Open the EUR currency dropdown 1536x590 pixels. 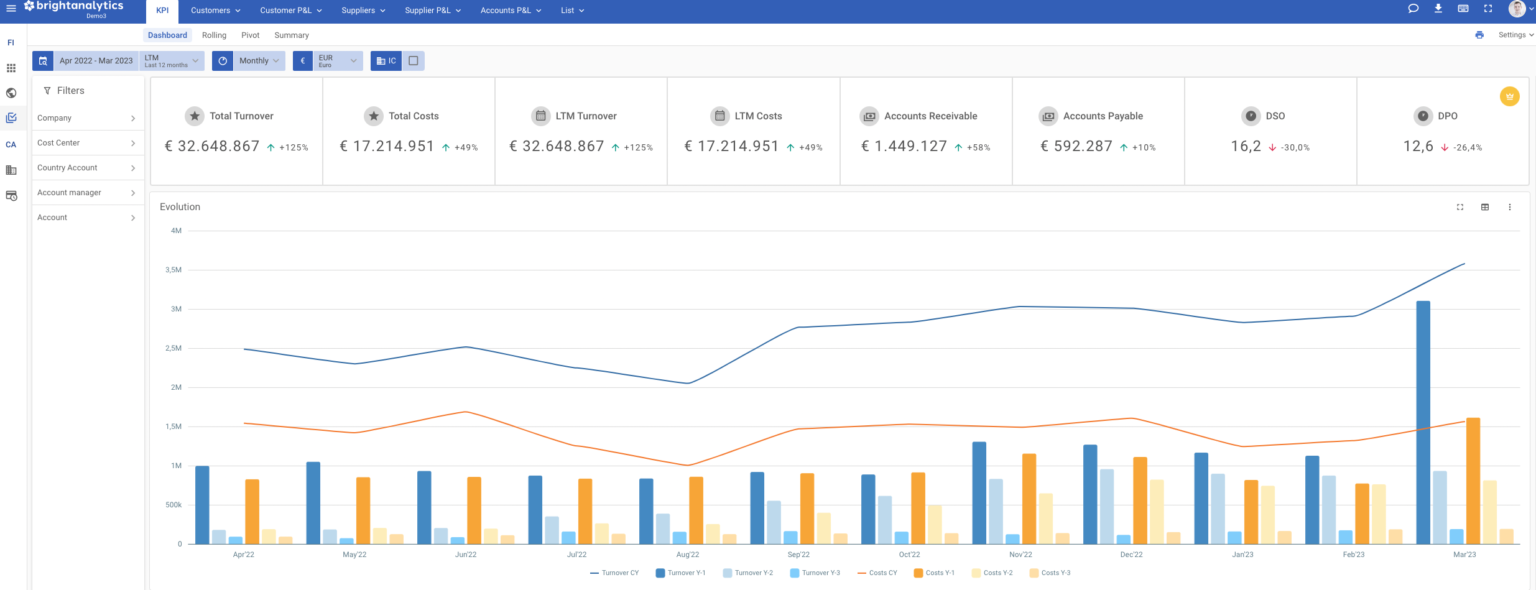[330, 60]
